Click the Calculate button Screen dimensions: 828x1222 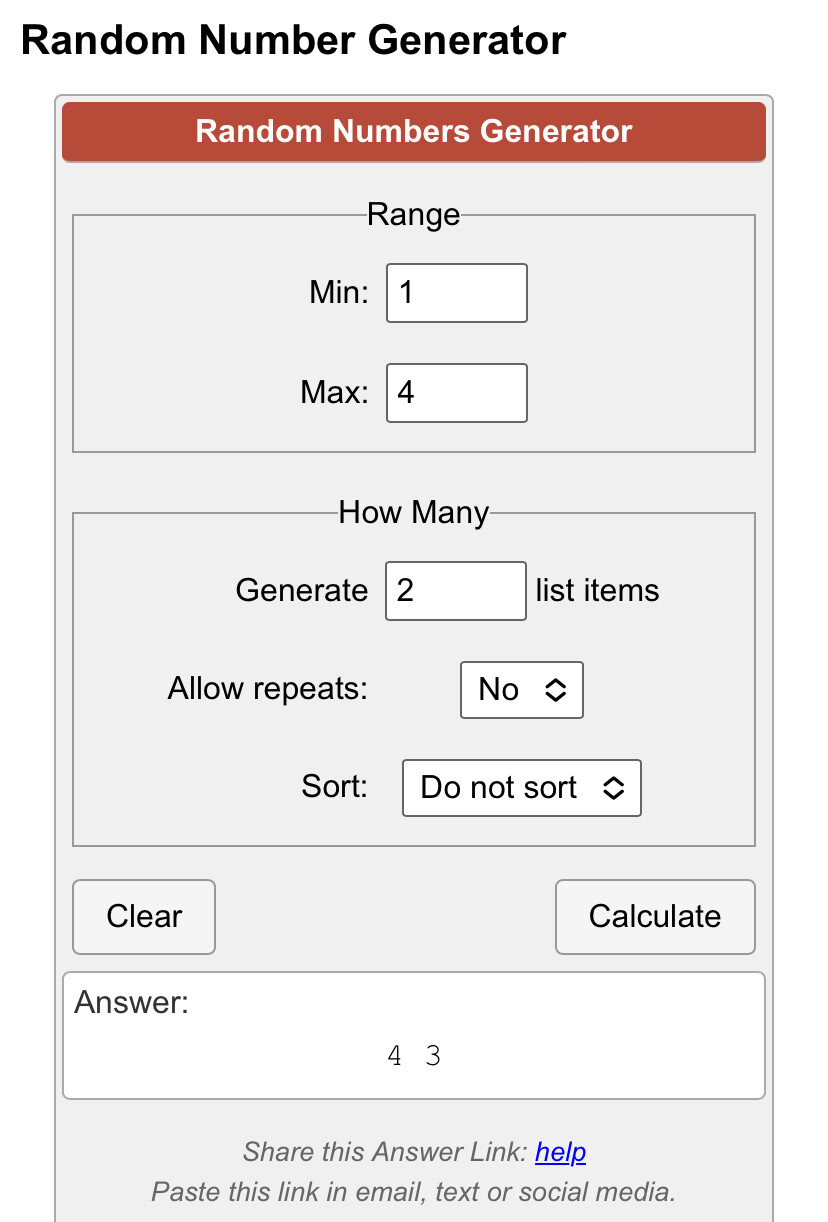pos(655,917)
